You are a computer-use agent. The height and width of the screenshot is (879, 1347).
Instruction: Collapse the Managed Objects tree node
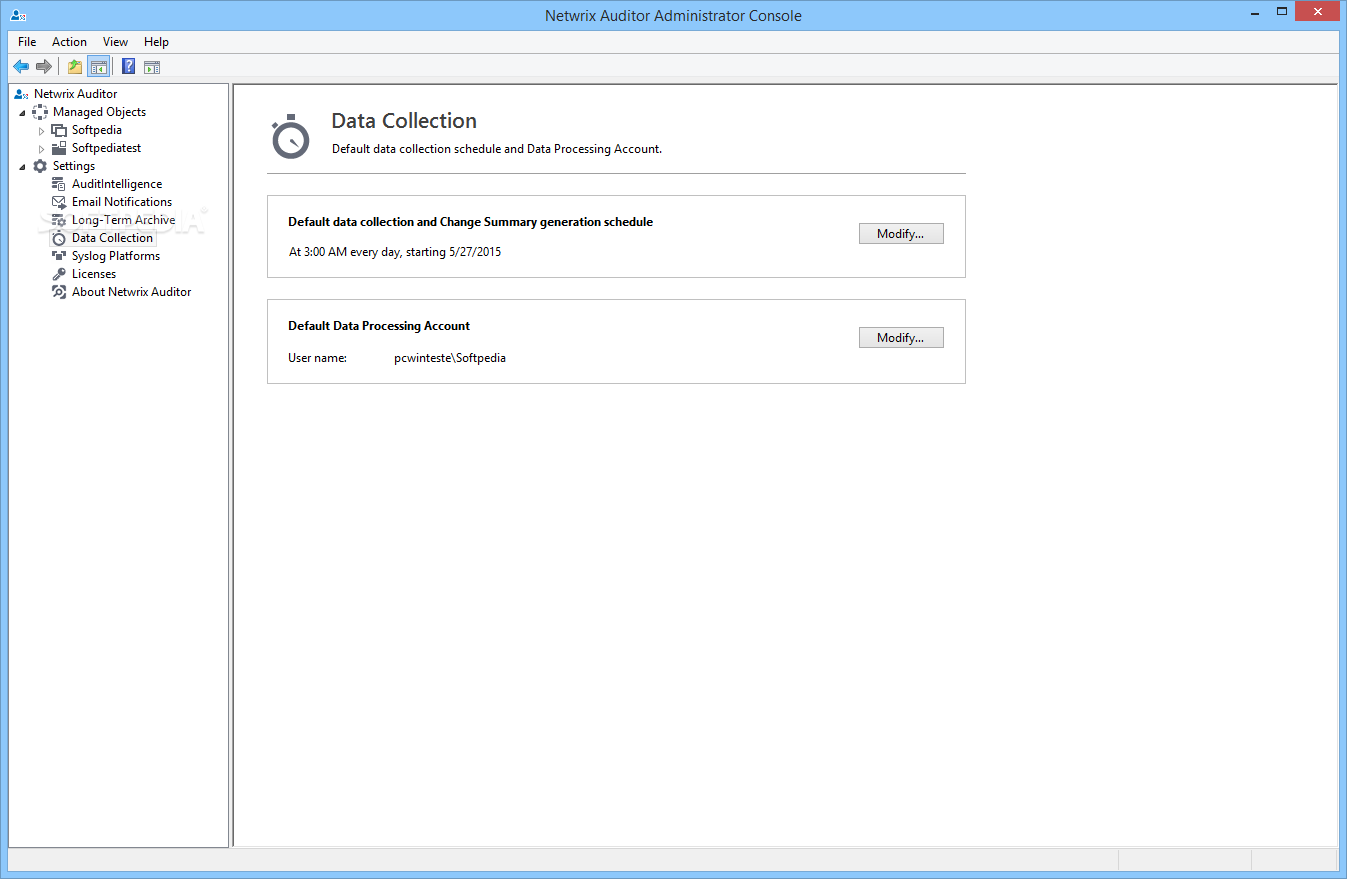pyautogui.click(x=22, y=113)
